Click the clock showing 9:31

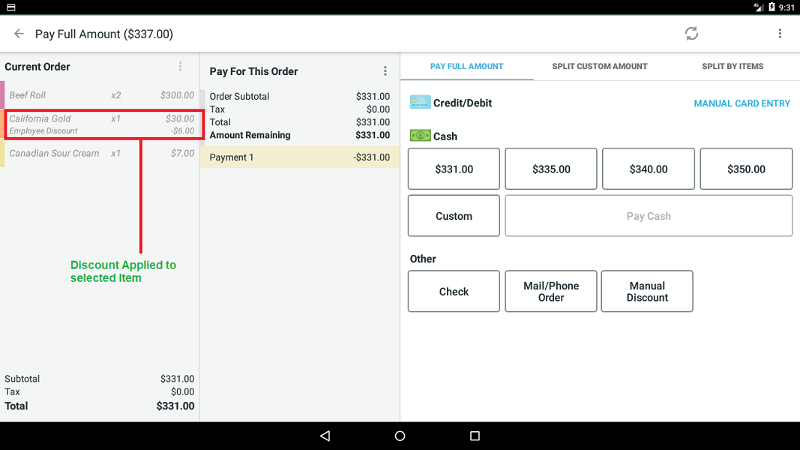pyautogui.click(x=787, y=8)
